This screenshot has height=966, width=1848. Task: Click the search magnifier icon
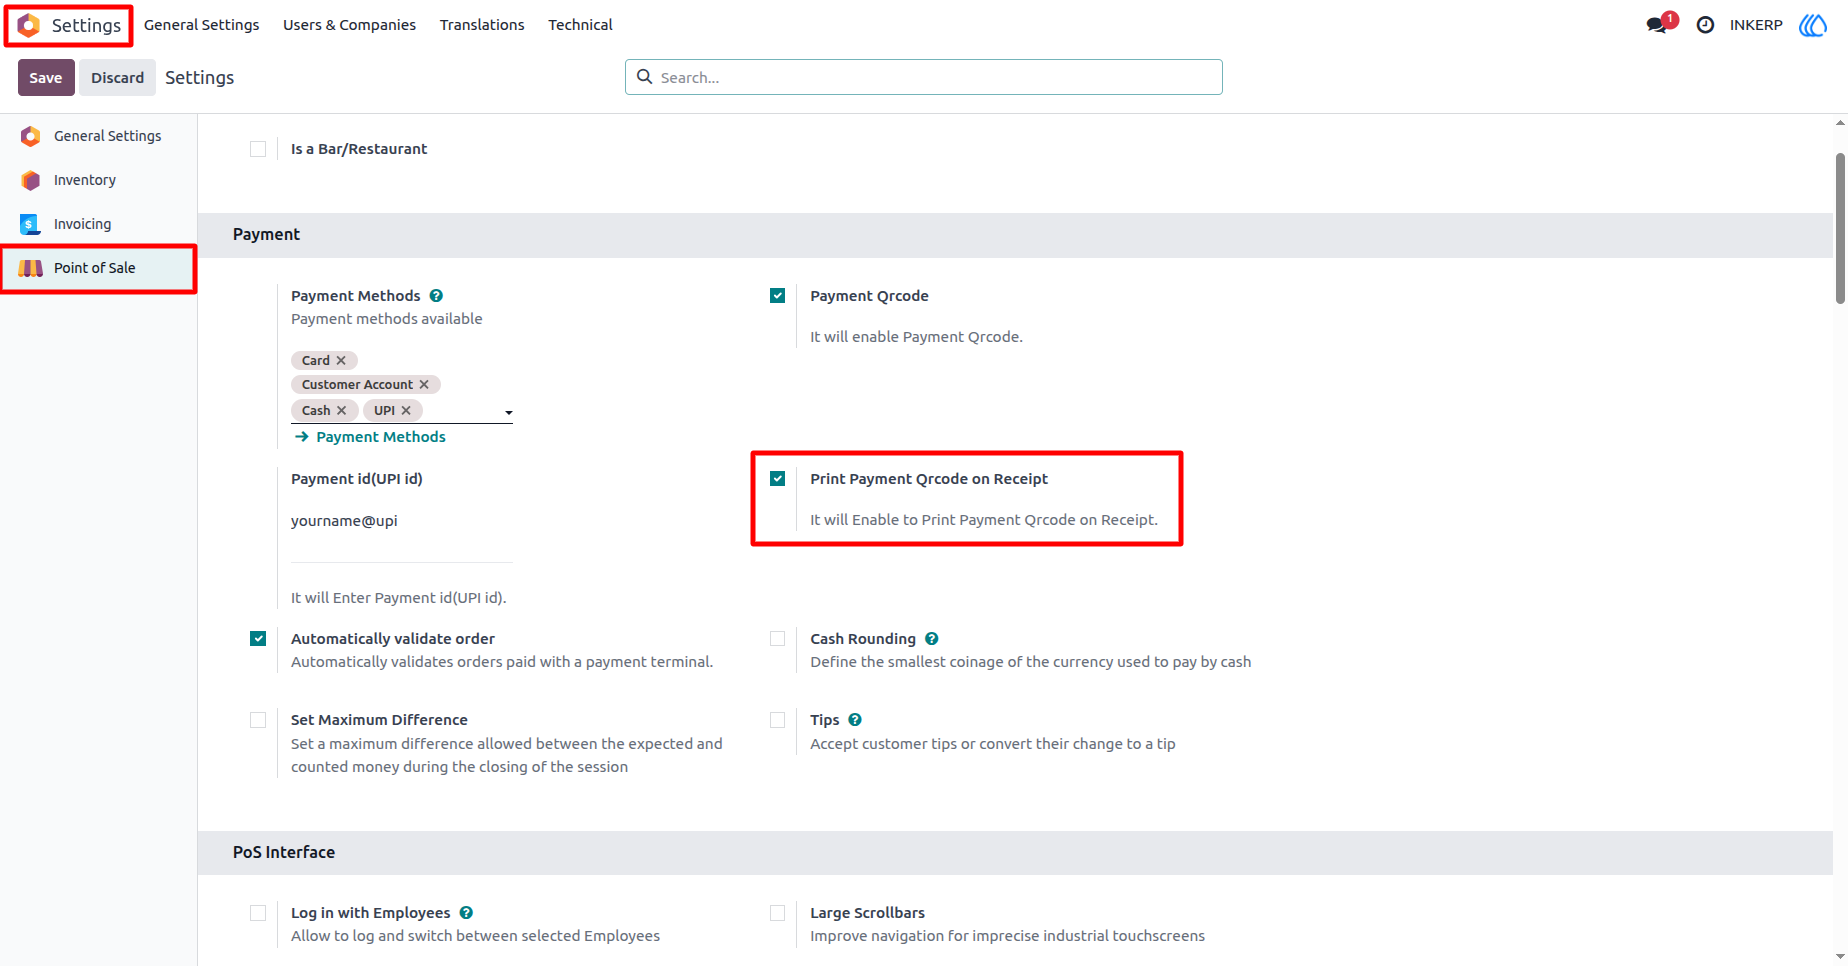pyautogui.click(x=645, y=77)
